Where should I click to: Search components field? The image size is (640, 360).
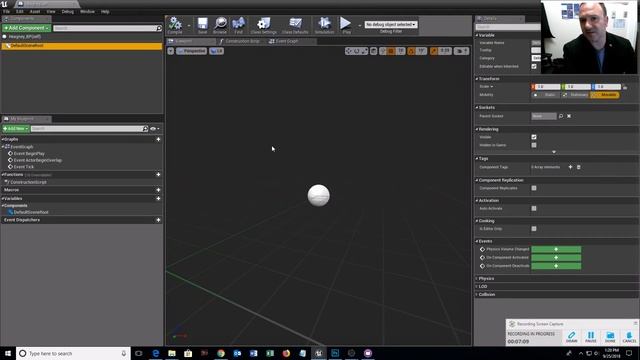[107, 28]
